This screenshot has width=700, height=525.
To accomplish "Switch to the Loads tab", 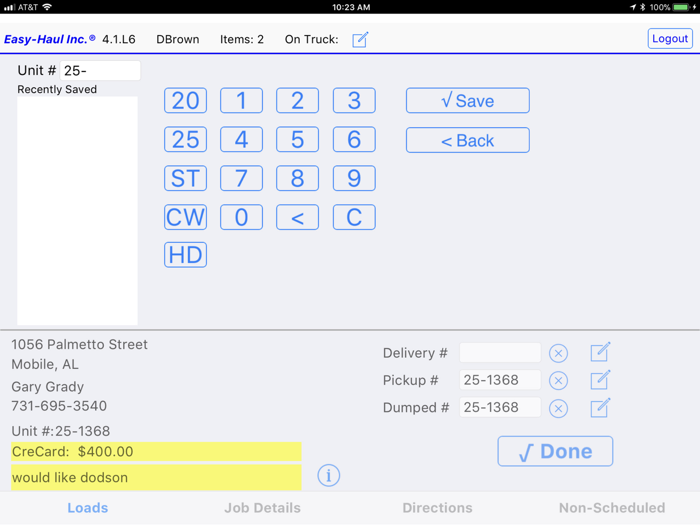I will point(88,508).
